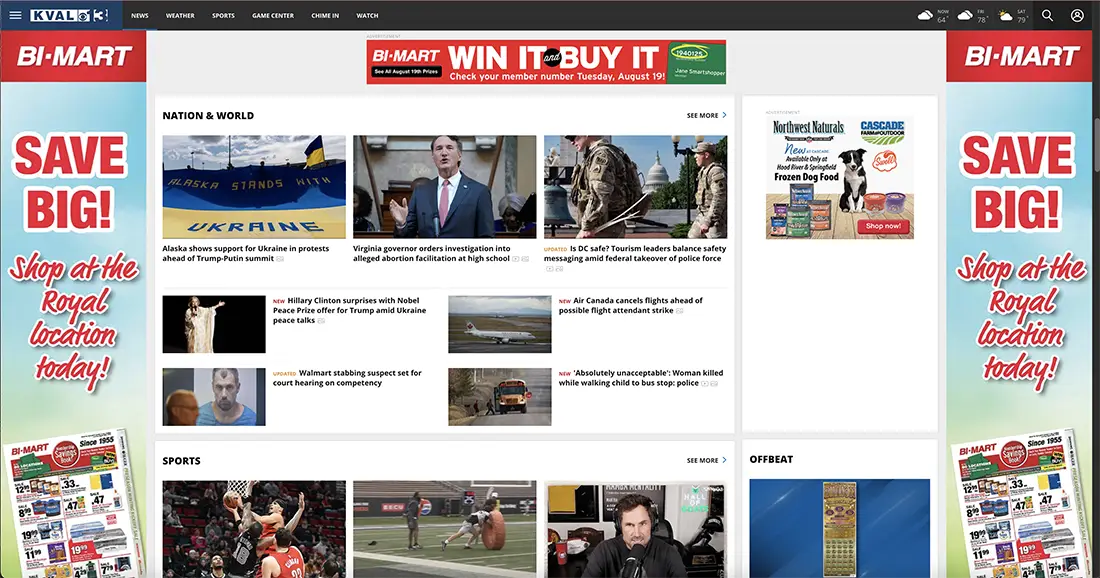Open the search magnifier icon
This screenshot has width=1100, height=578.
tap(1047, 15)
